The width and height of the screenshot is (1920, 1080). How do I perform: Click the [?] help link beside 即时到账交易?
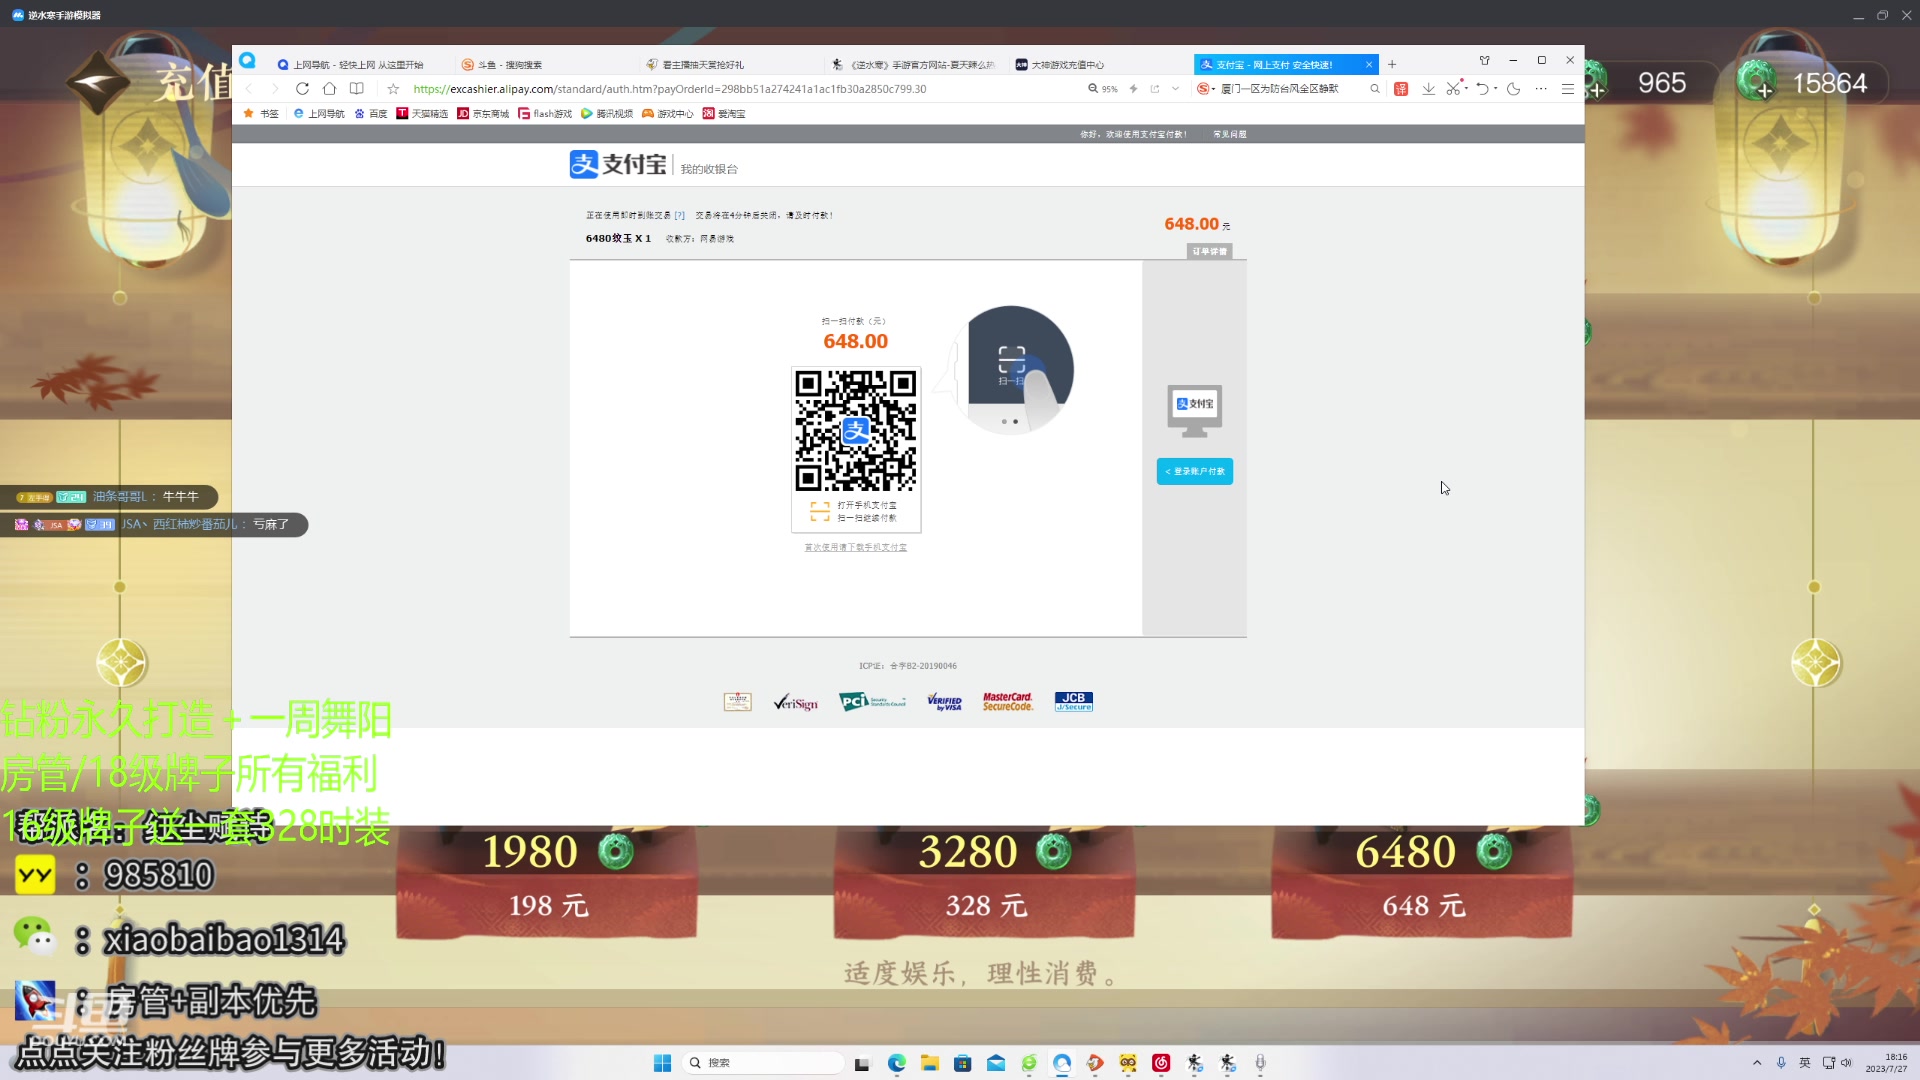pos(680,215)
